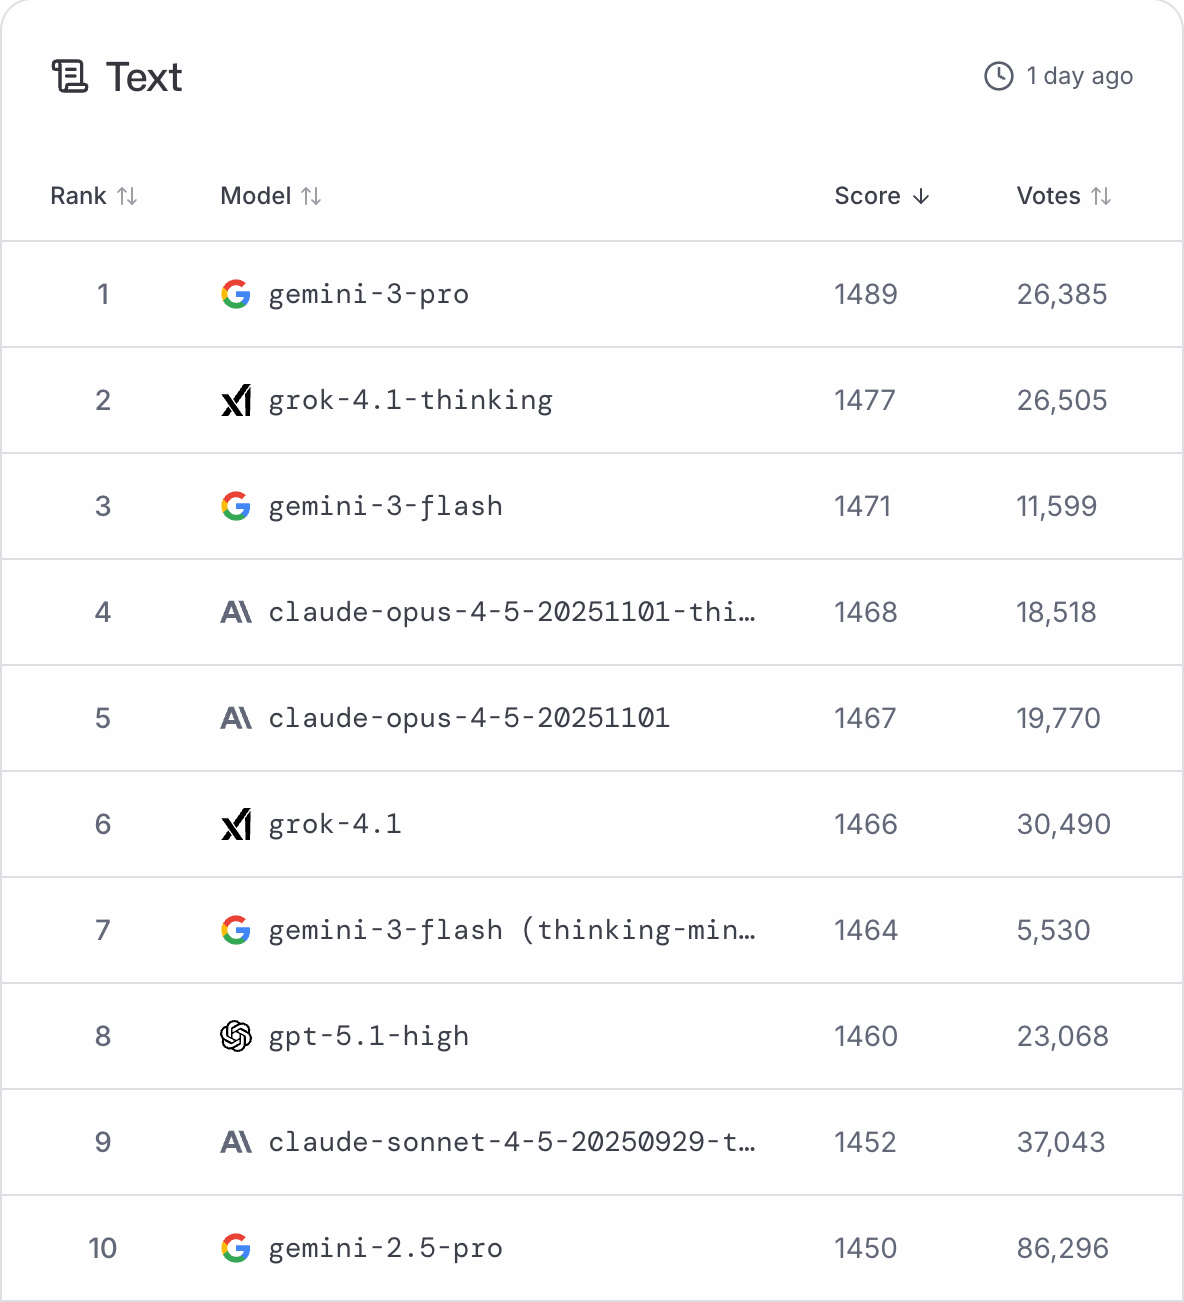Select the OpenAI logo next to gpt-5.1-high
This screenshot has width=1184, height=1302.
coord(236,1036)
